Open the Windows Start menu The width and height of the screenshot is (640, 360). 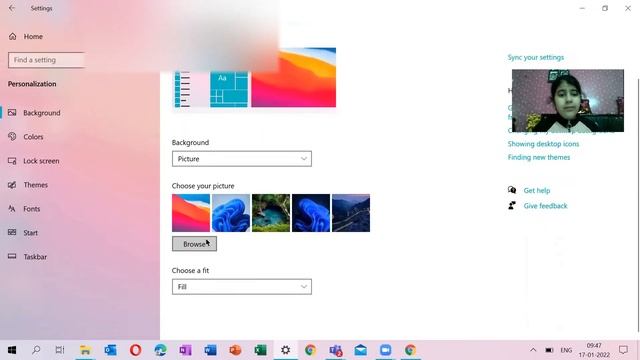click(12, 350)
